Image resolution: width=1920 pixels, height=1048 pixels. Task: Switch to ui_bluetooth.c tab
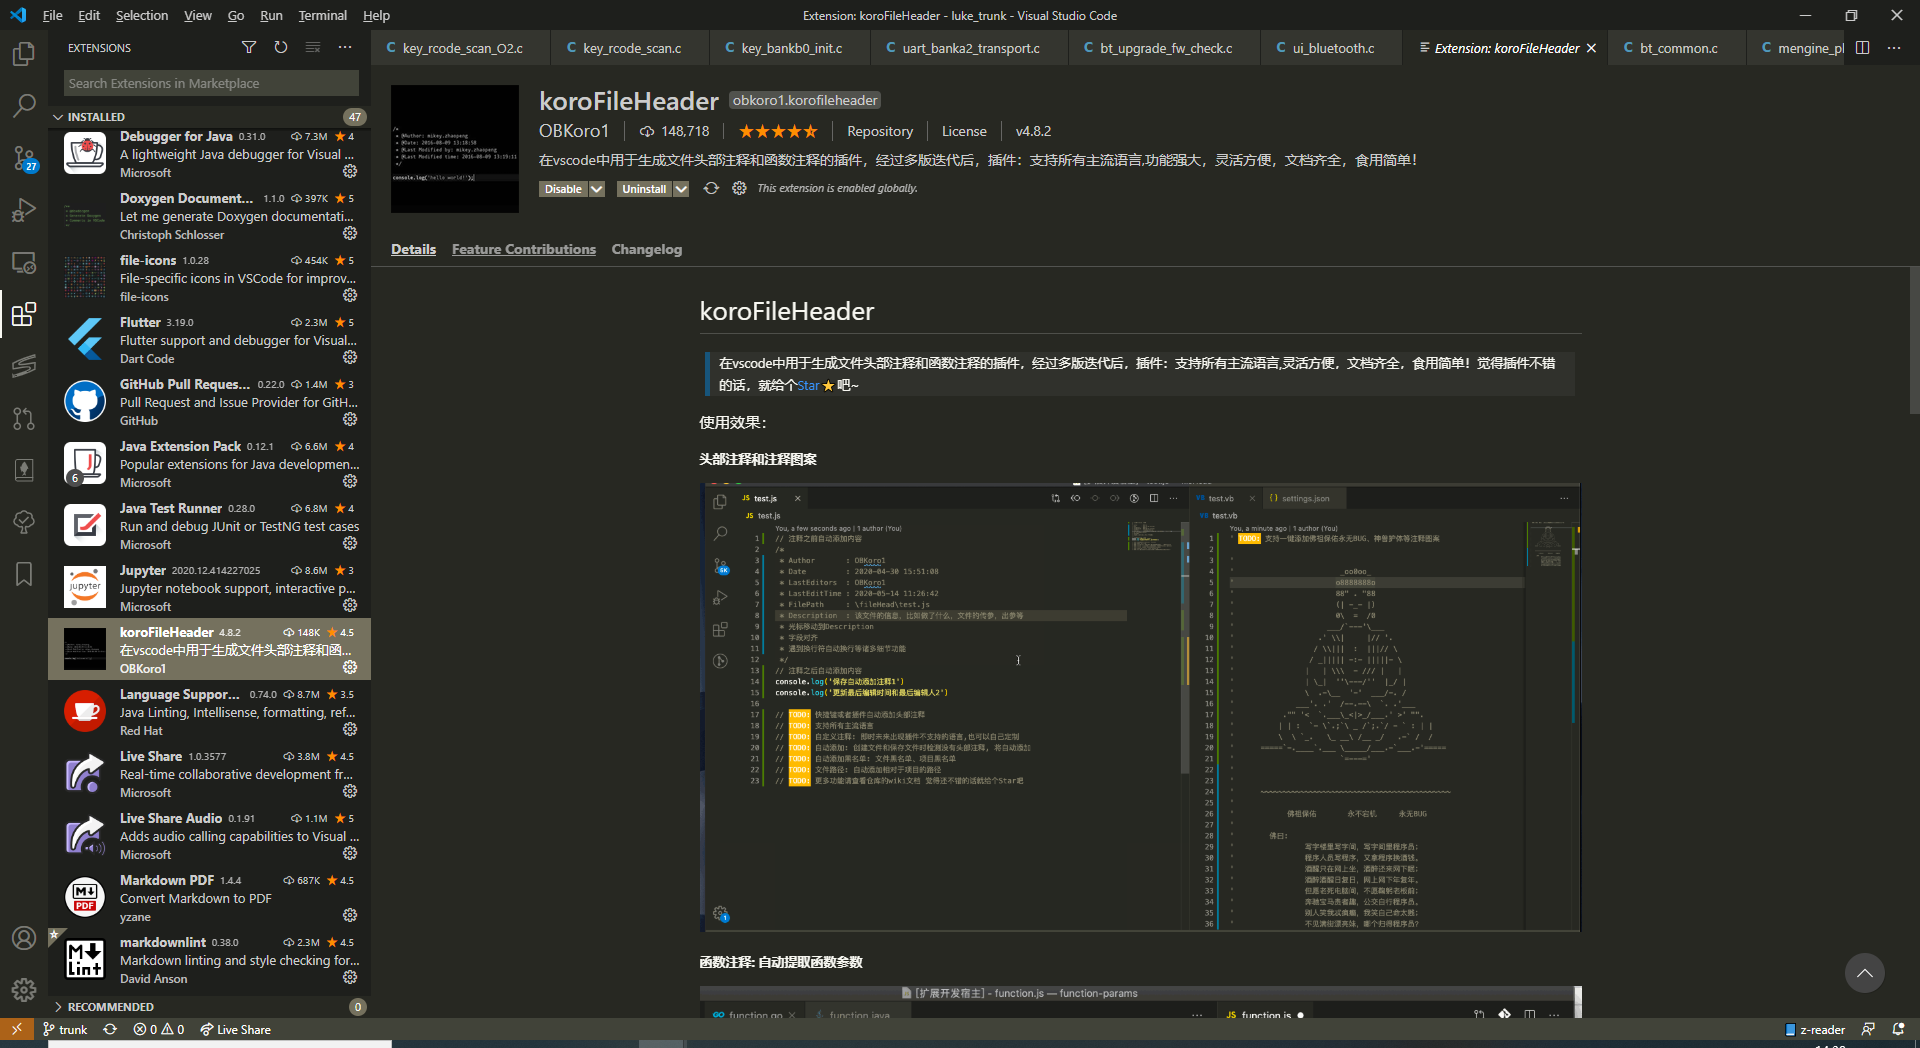1331,48
